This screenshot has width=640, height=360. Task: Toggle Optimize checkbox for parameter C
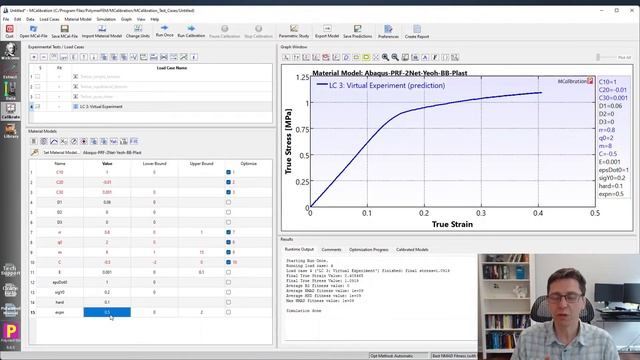click(229, 262)
